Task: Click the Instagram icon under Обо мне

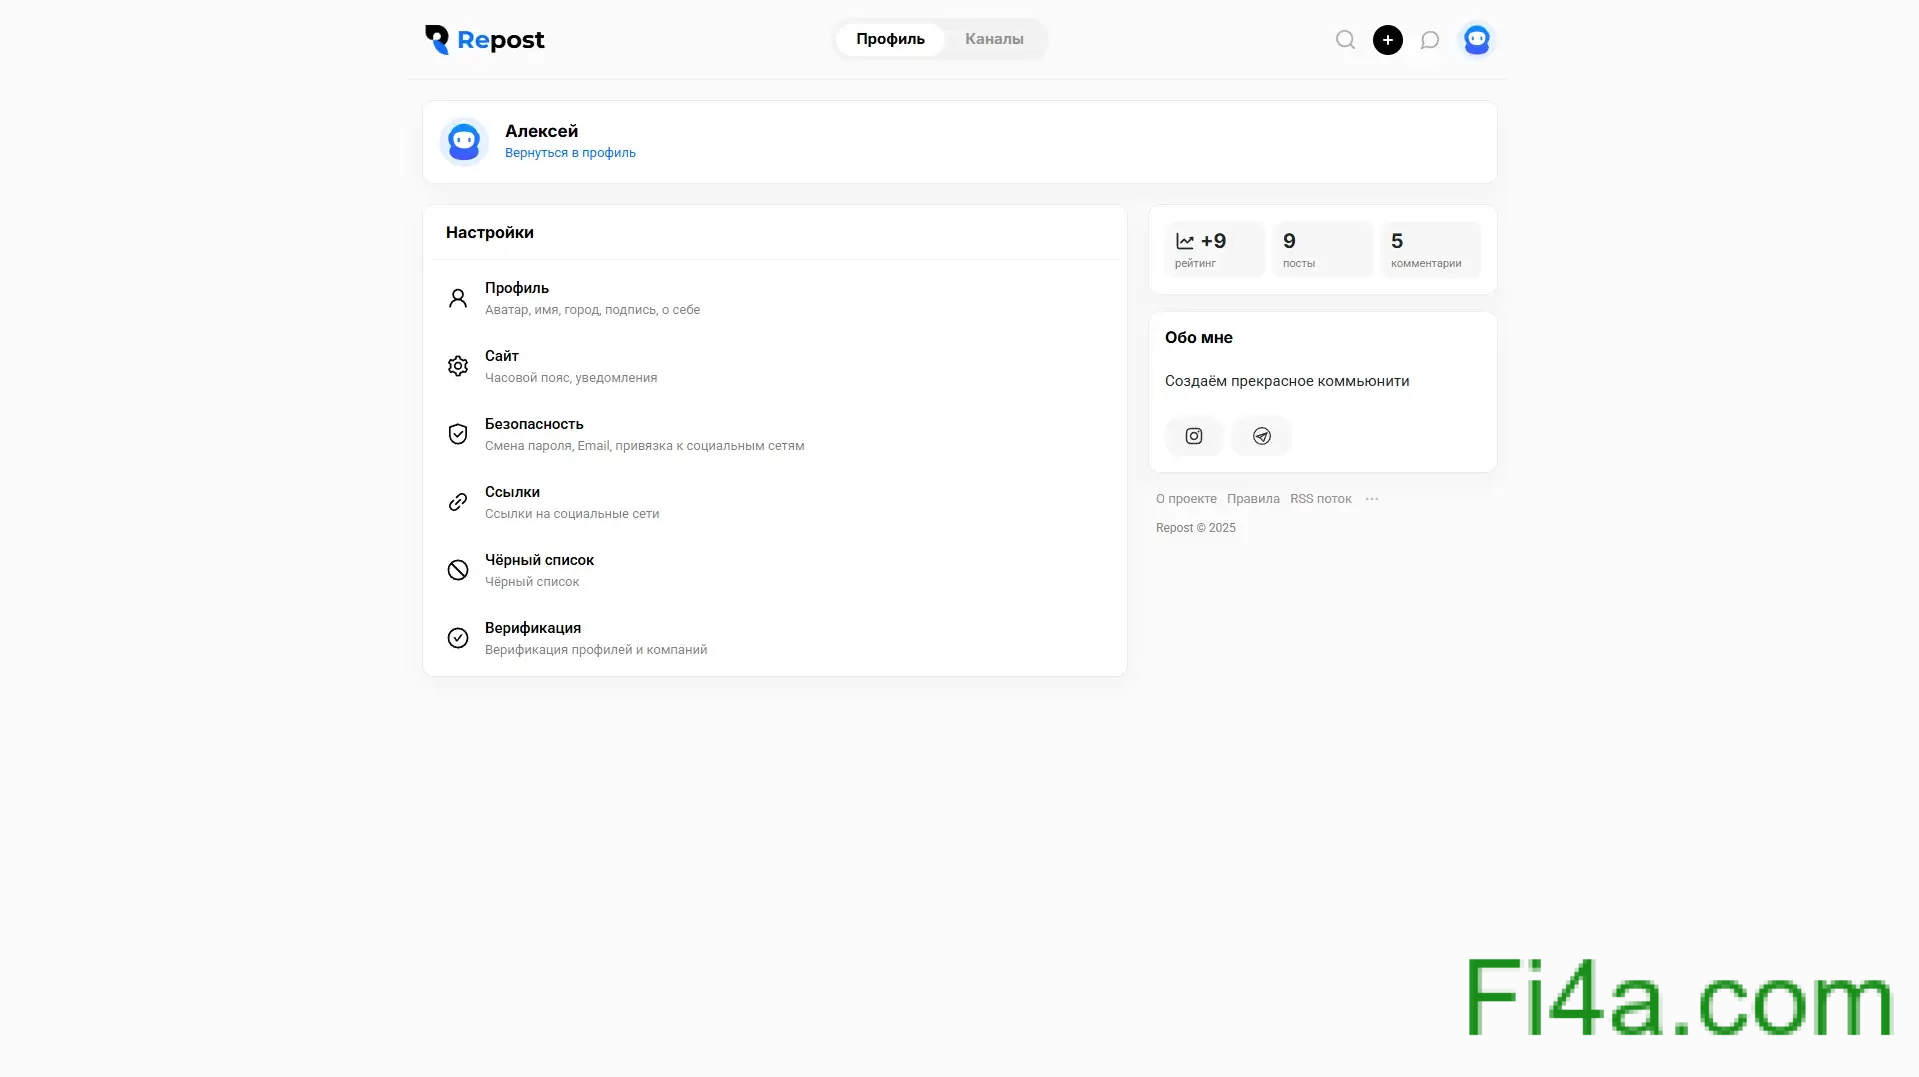Action: (1193, 436)
